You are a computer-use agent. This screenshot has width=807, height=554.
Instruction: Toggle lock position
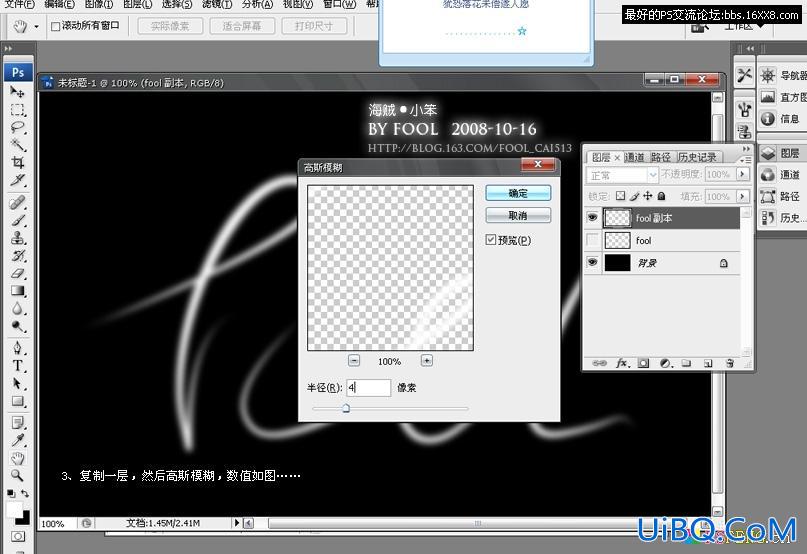tap(647, 196)
